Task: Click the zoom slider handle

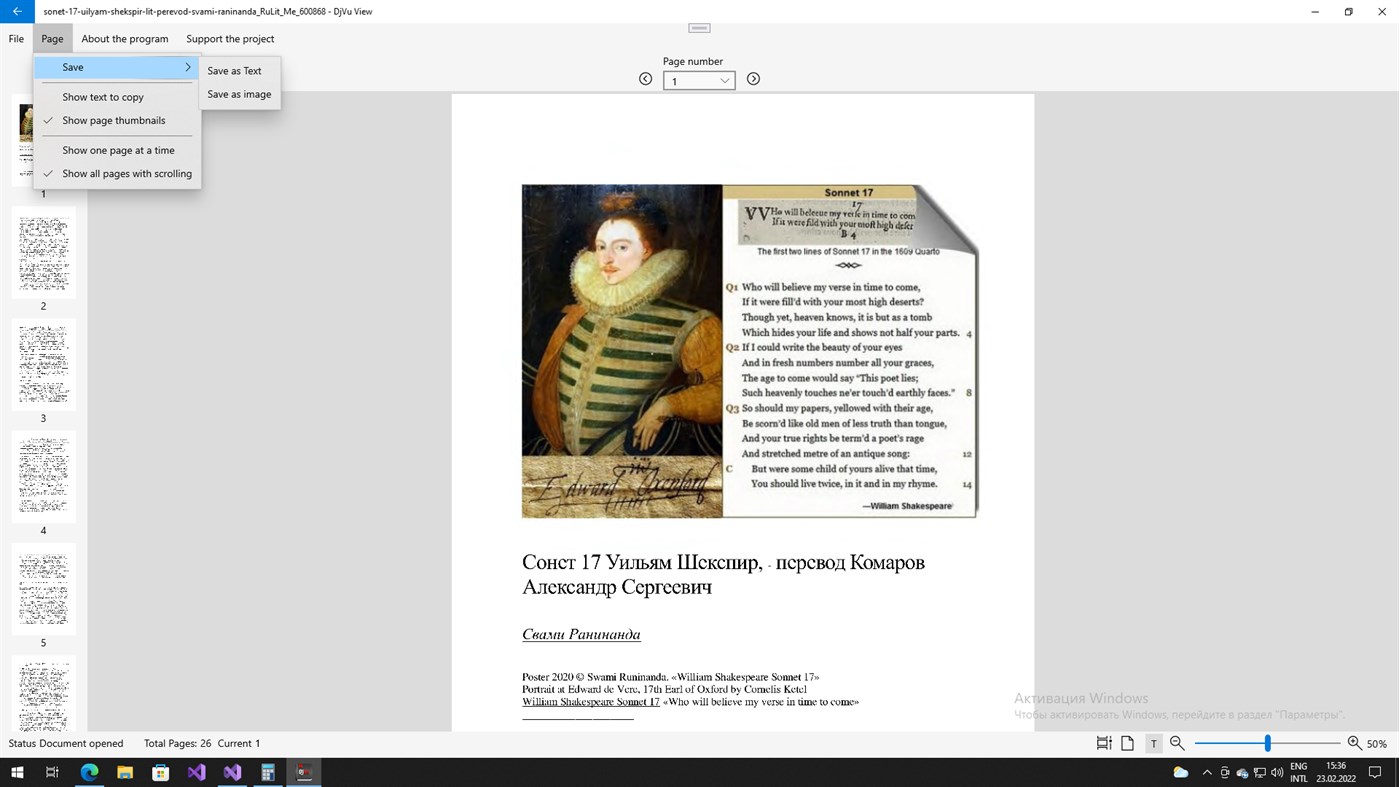Action: [x=1267, y=743]
